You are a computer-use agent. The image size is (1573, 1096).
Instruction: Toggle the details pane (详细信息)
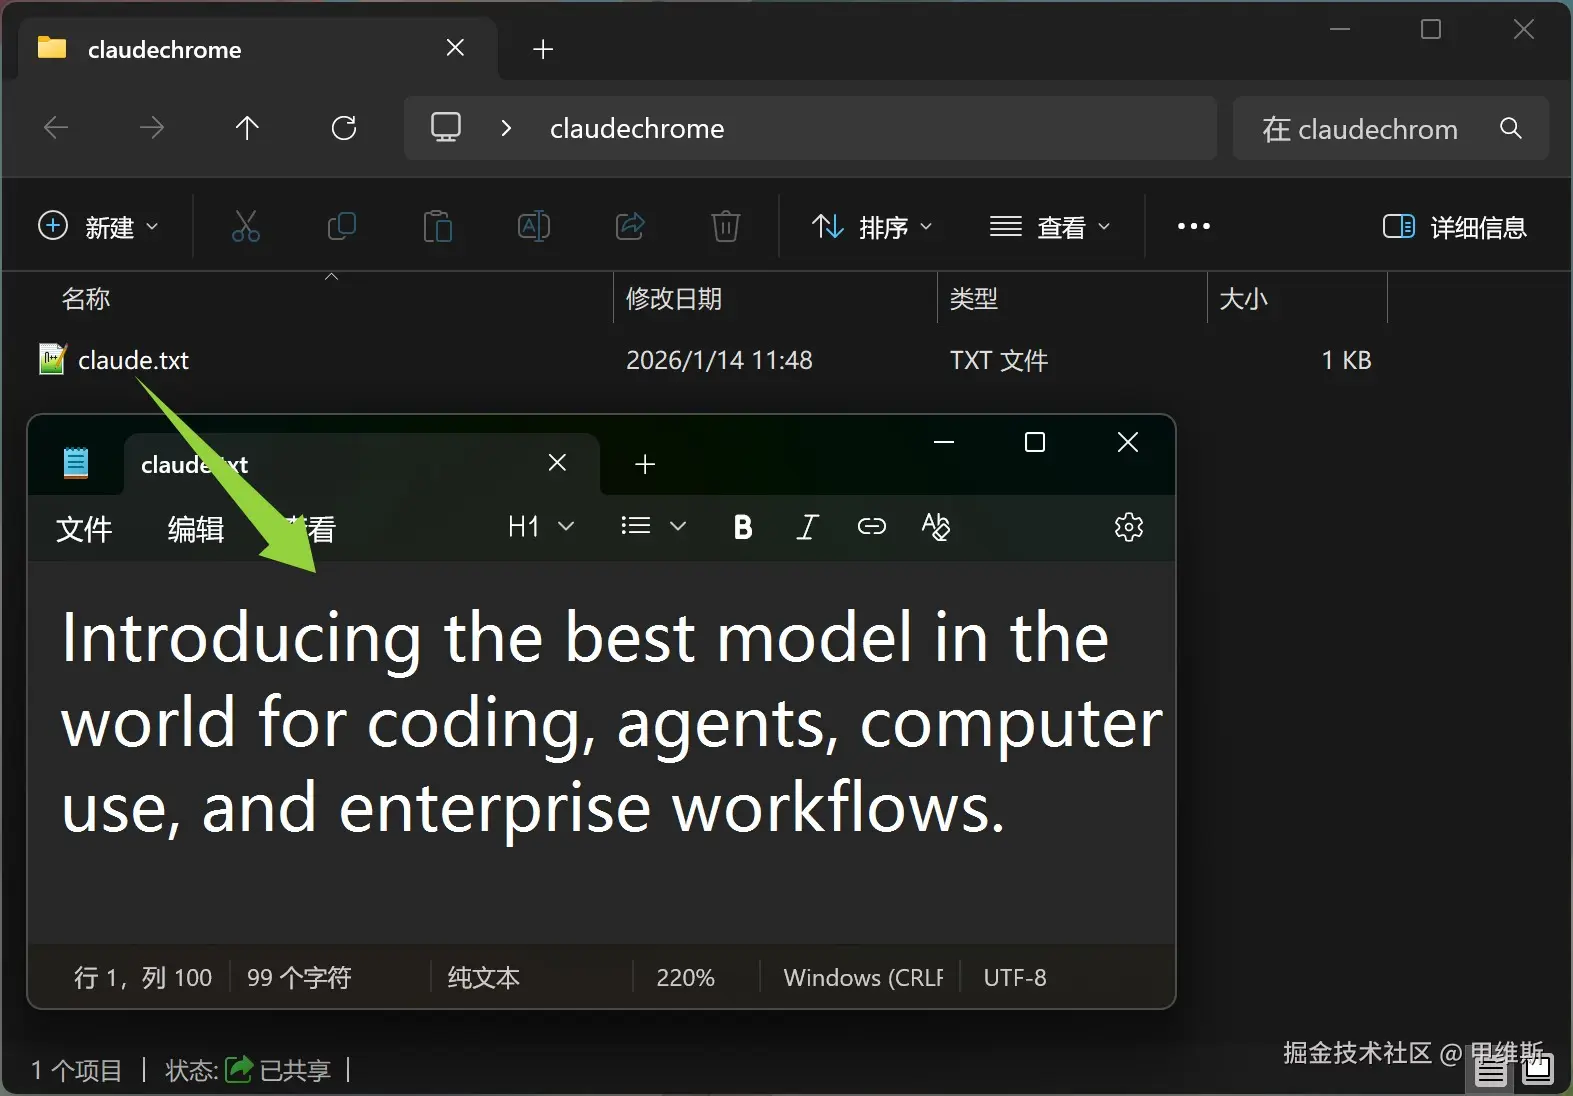tap(1455, 227)
